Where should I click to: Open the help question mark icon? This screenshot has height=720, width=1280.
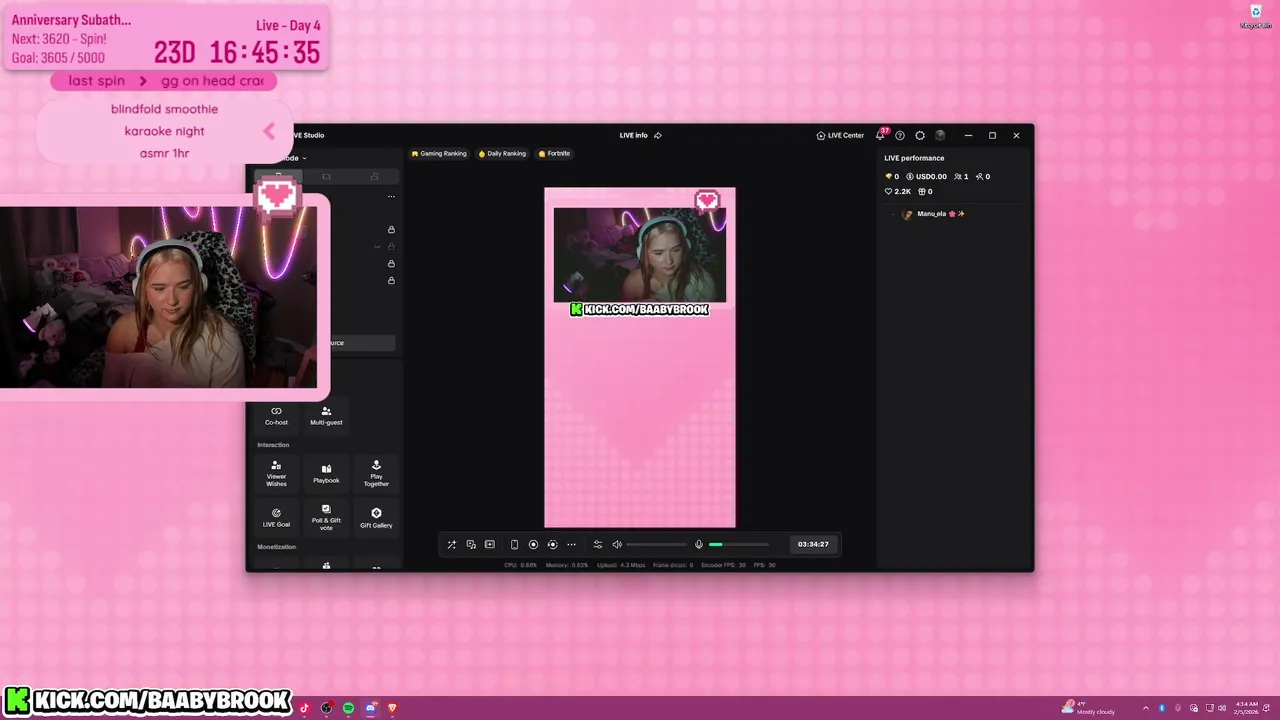pos(900,135)
